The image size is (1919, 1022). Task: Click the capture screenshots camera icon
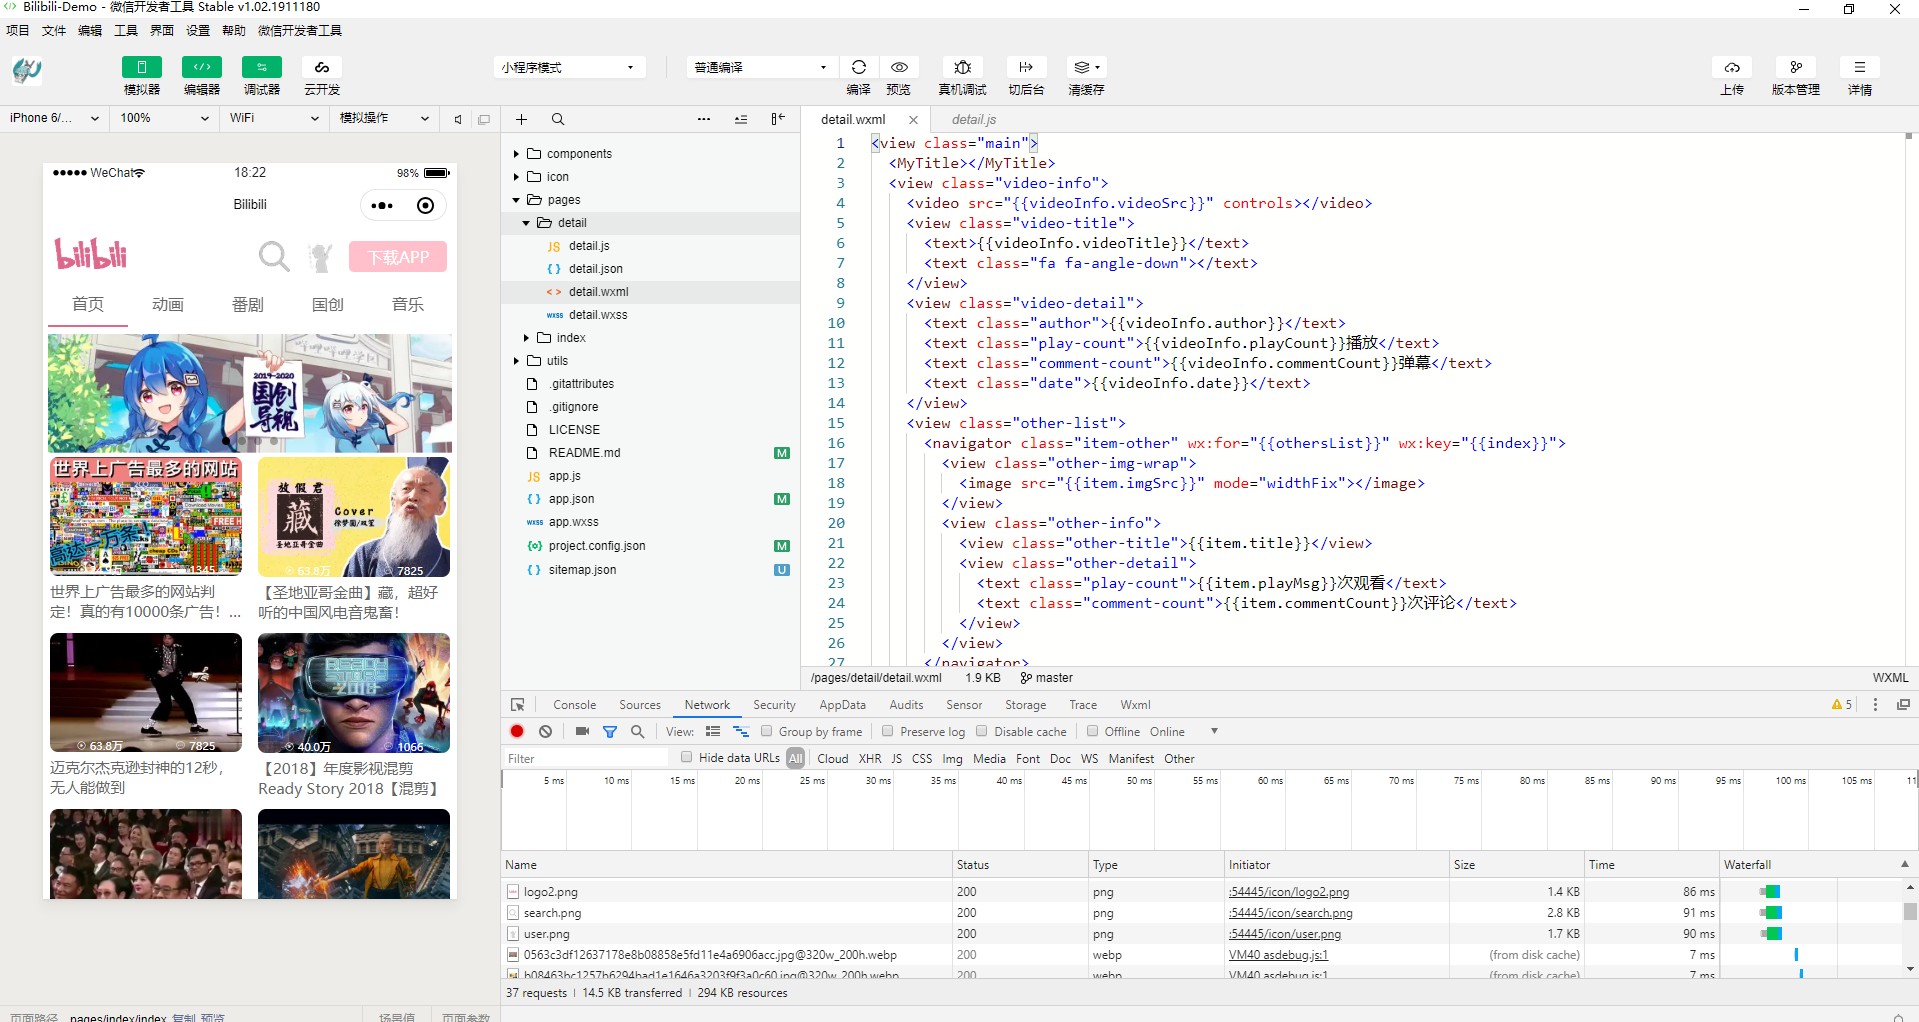point(582,732)
